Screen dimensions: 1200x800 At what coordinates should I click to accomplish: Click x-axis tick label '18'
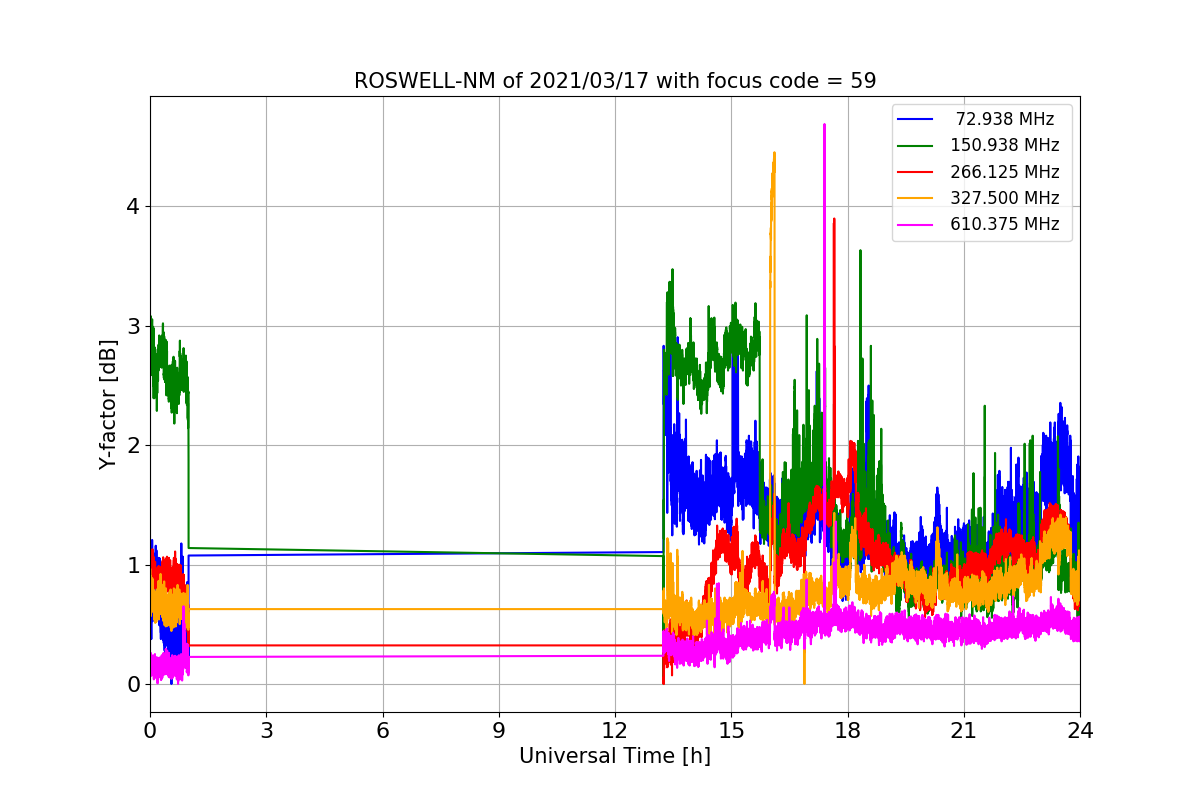pos(848,731)
